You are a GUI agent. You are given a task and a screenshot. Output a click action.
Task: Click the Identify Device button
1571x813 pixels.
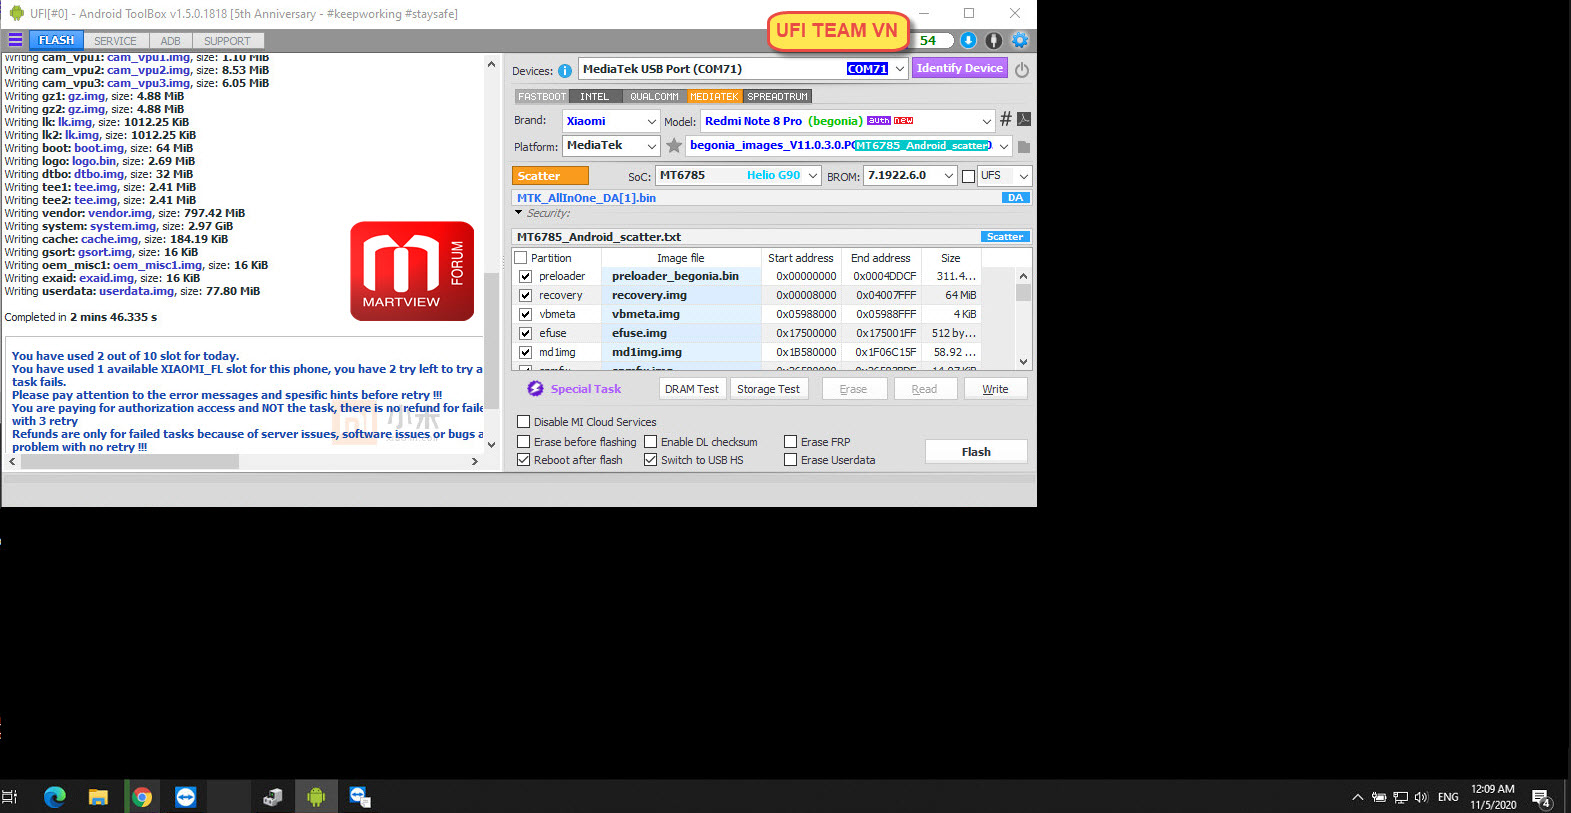pos(959,68)
